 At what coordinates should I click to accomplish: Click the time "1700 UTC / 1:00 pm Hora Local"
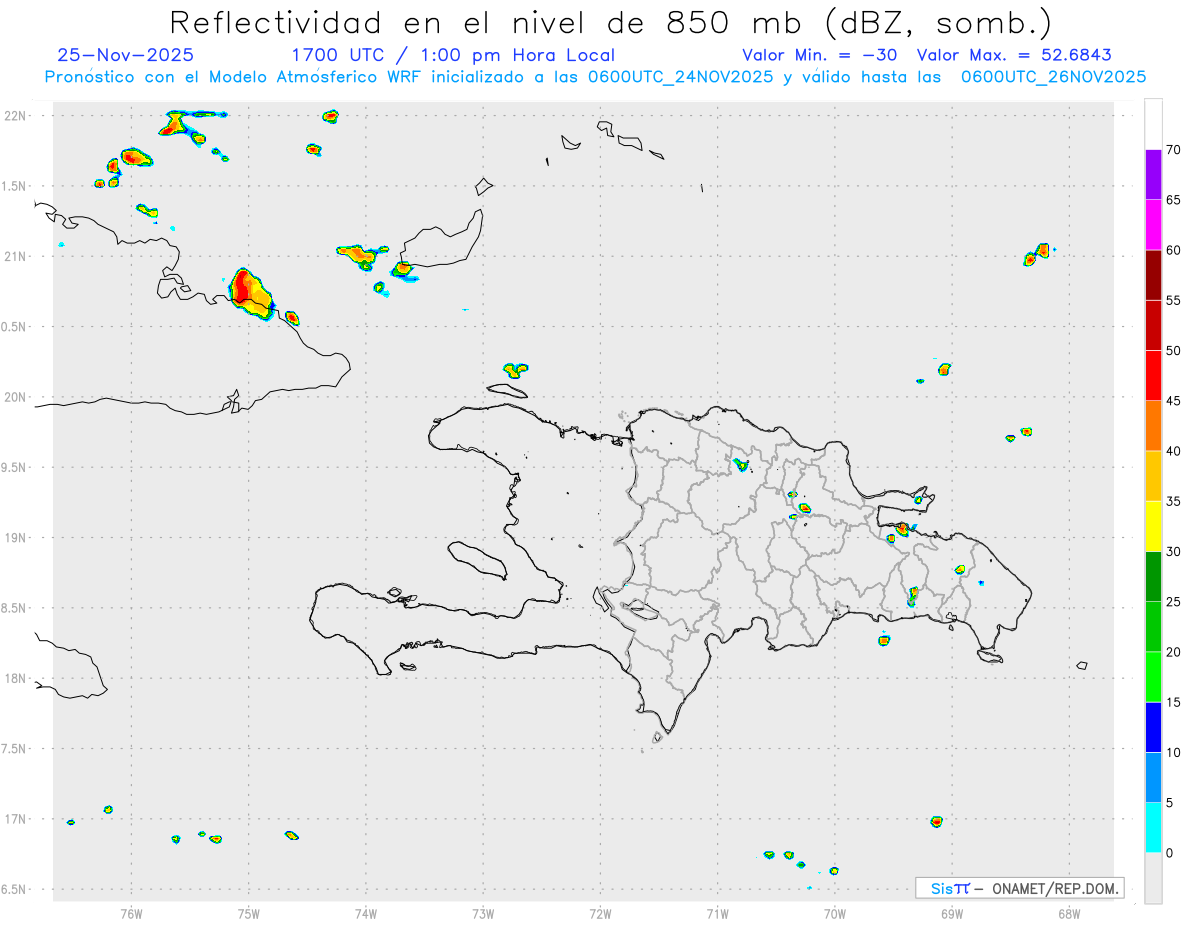[x=453, y=56]
